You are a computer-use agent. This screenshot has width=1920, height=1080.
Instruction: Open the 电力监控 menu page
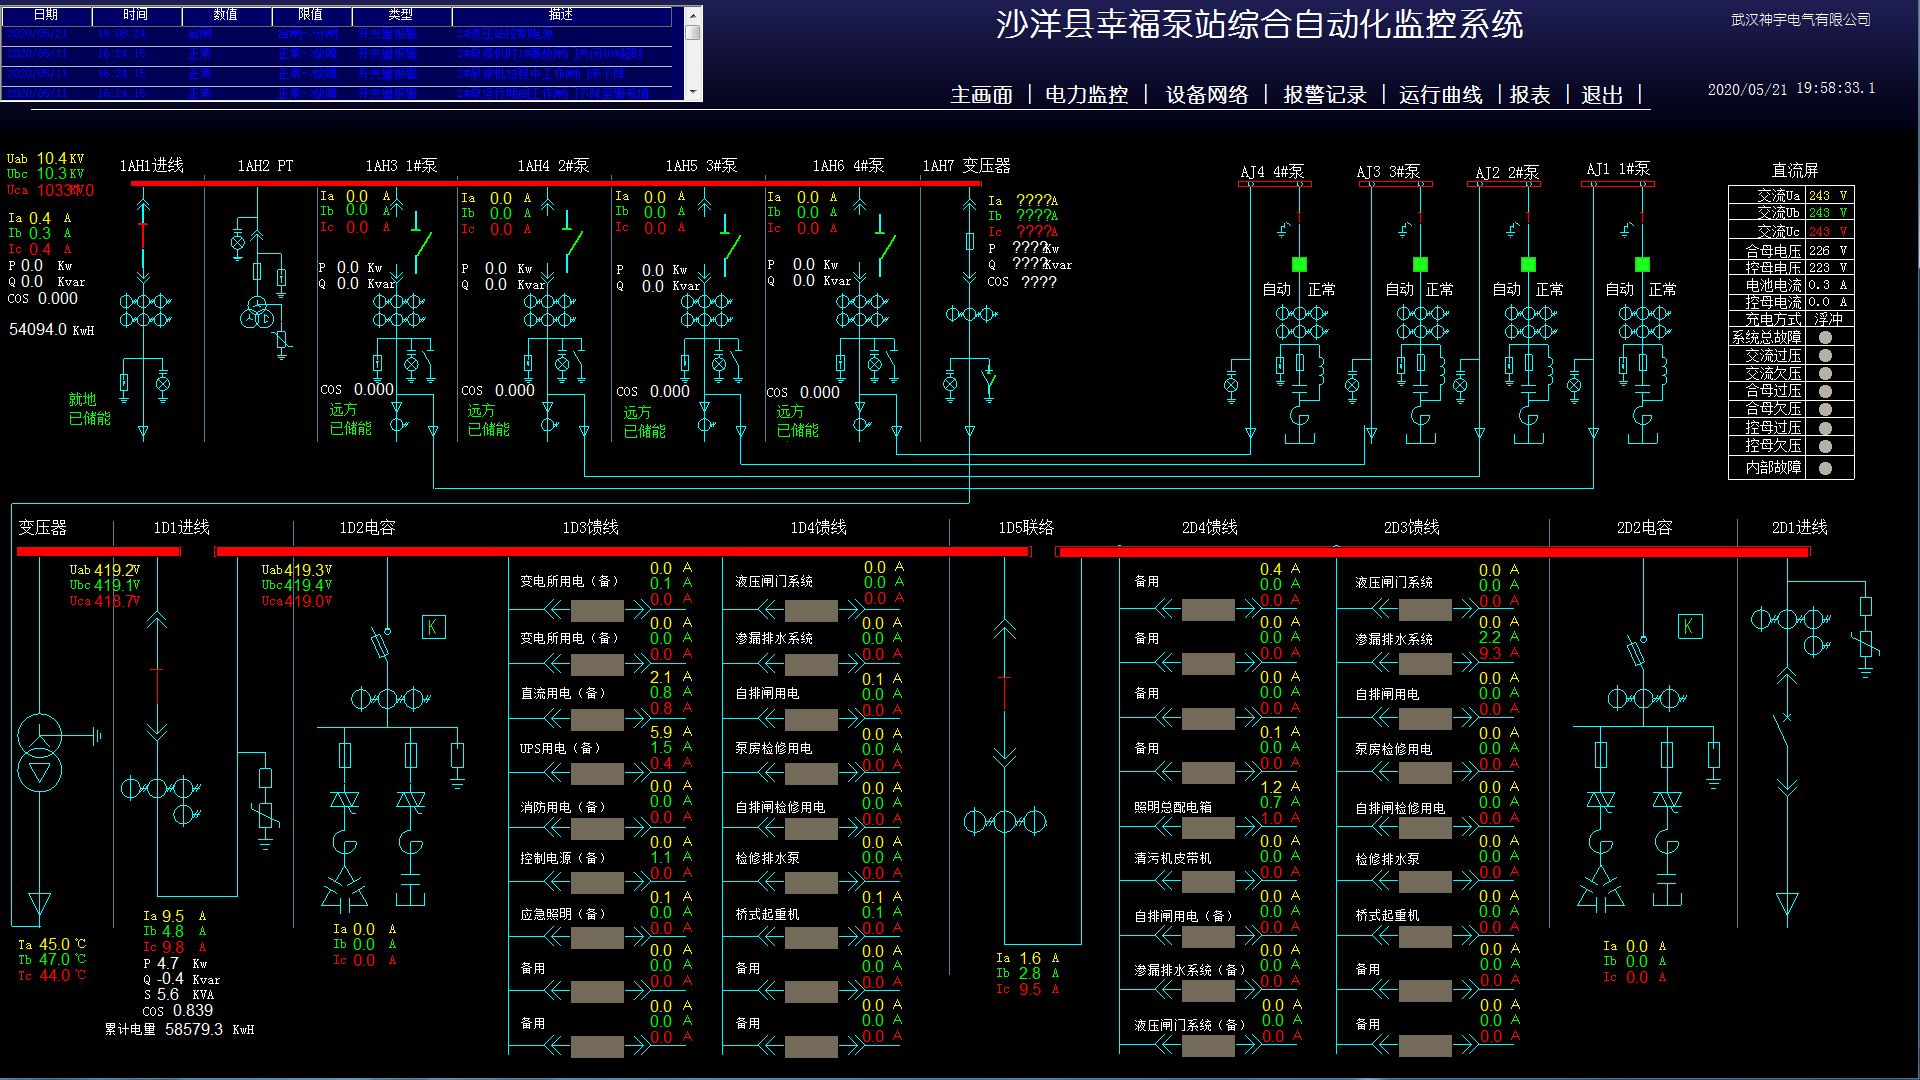(x=1086, y=95)
